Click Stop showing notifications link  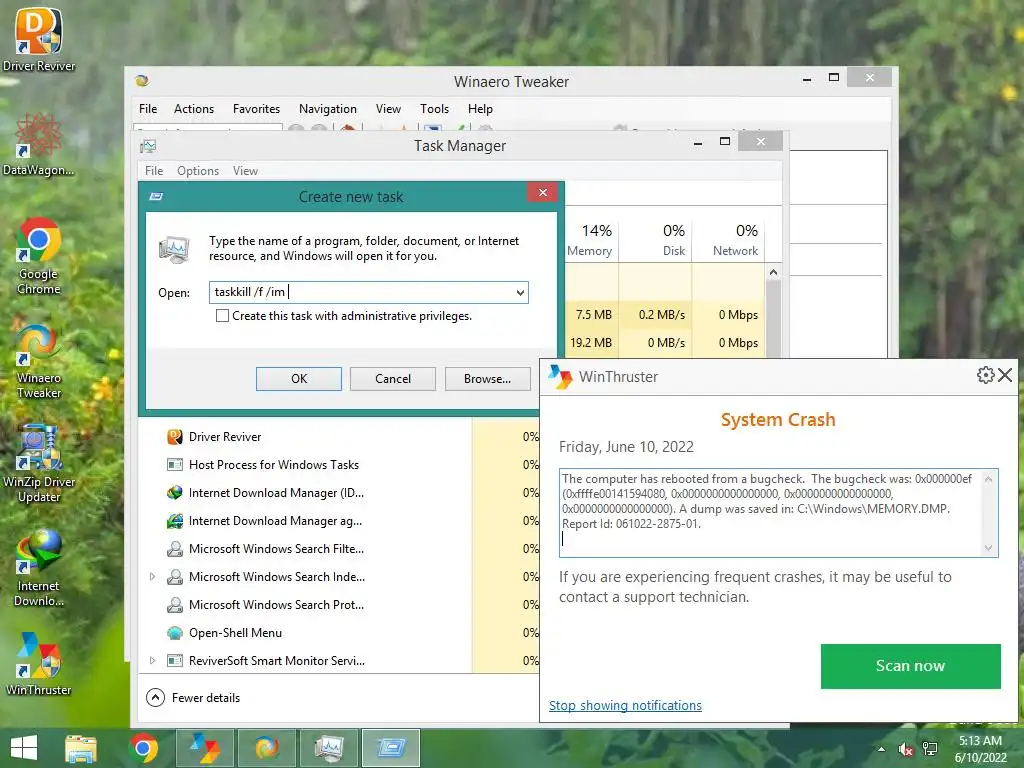625,706
